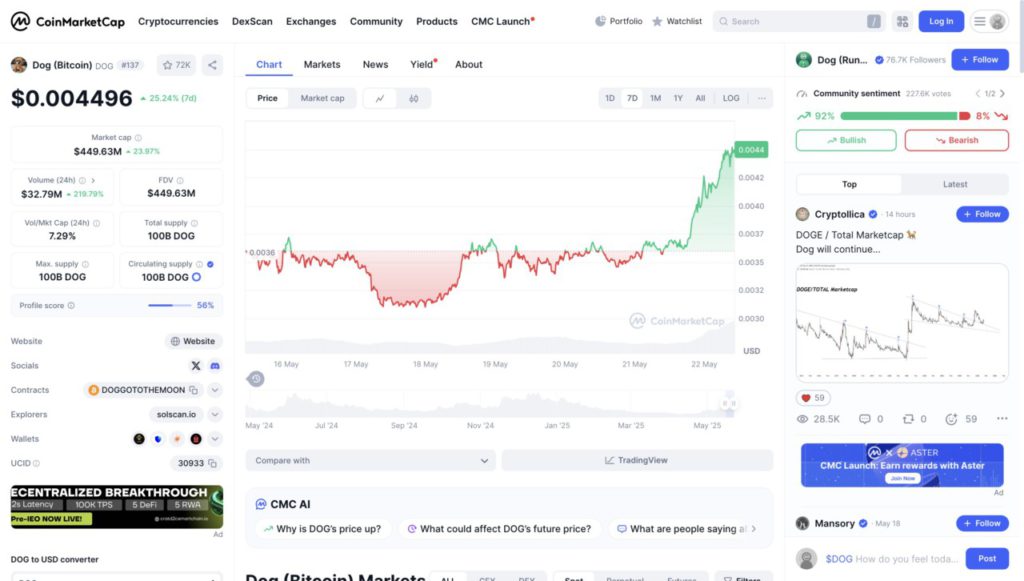
Task: Click the share icon beside DOG title
Action: coord(212,65)
